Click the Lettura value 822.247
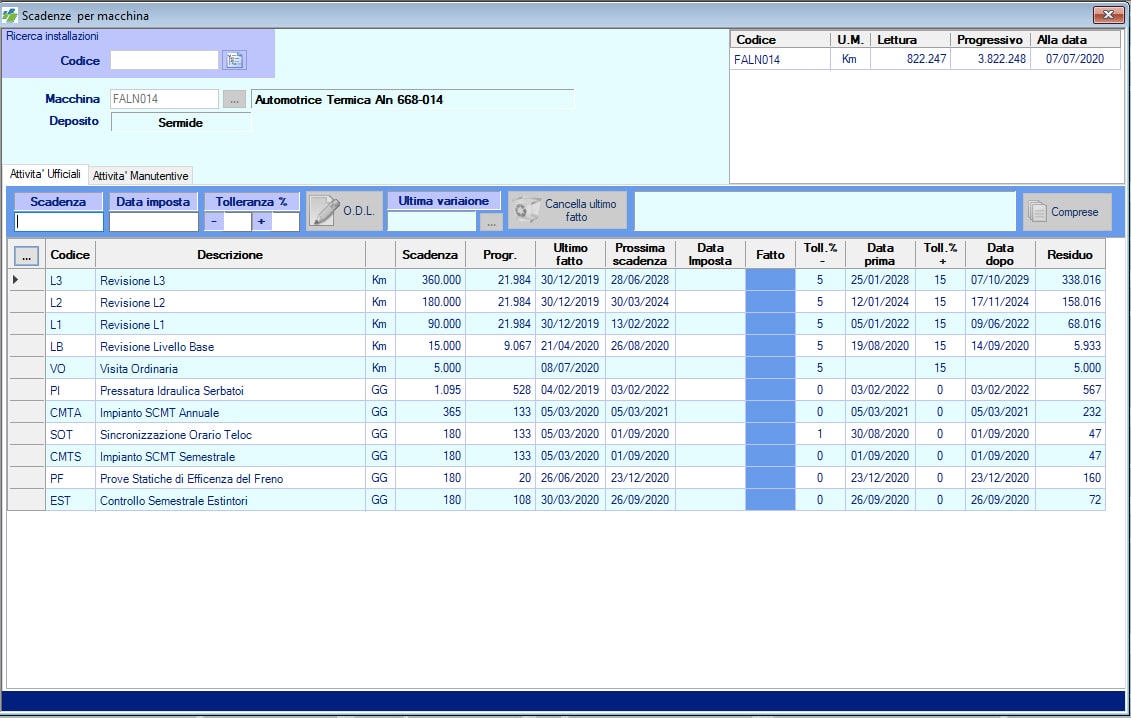This screenshot has height=718, width=1131. [926, 59]
